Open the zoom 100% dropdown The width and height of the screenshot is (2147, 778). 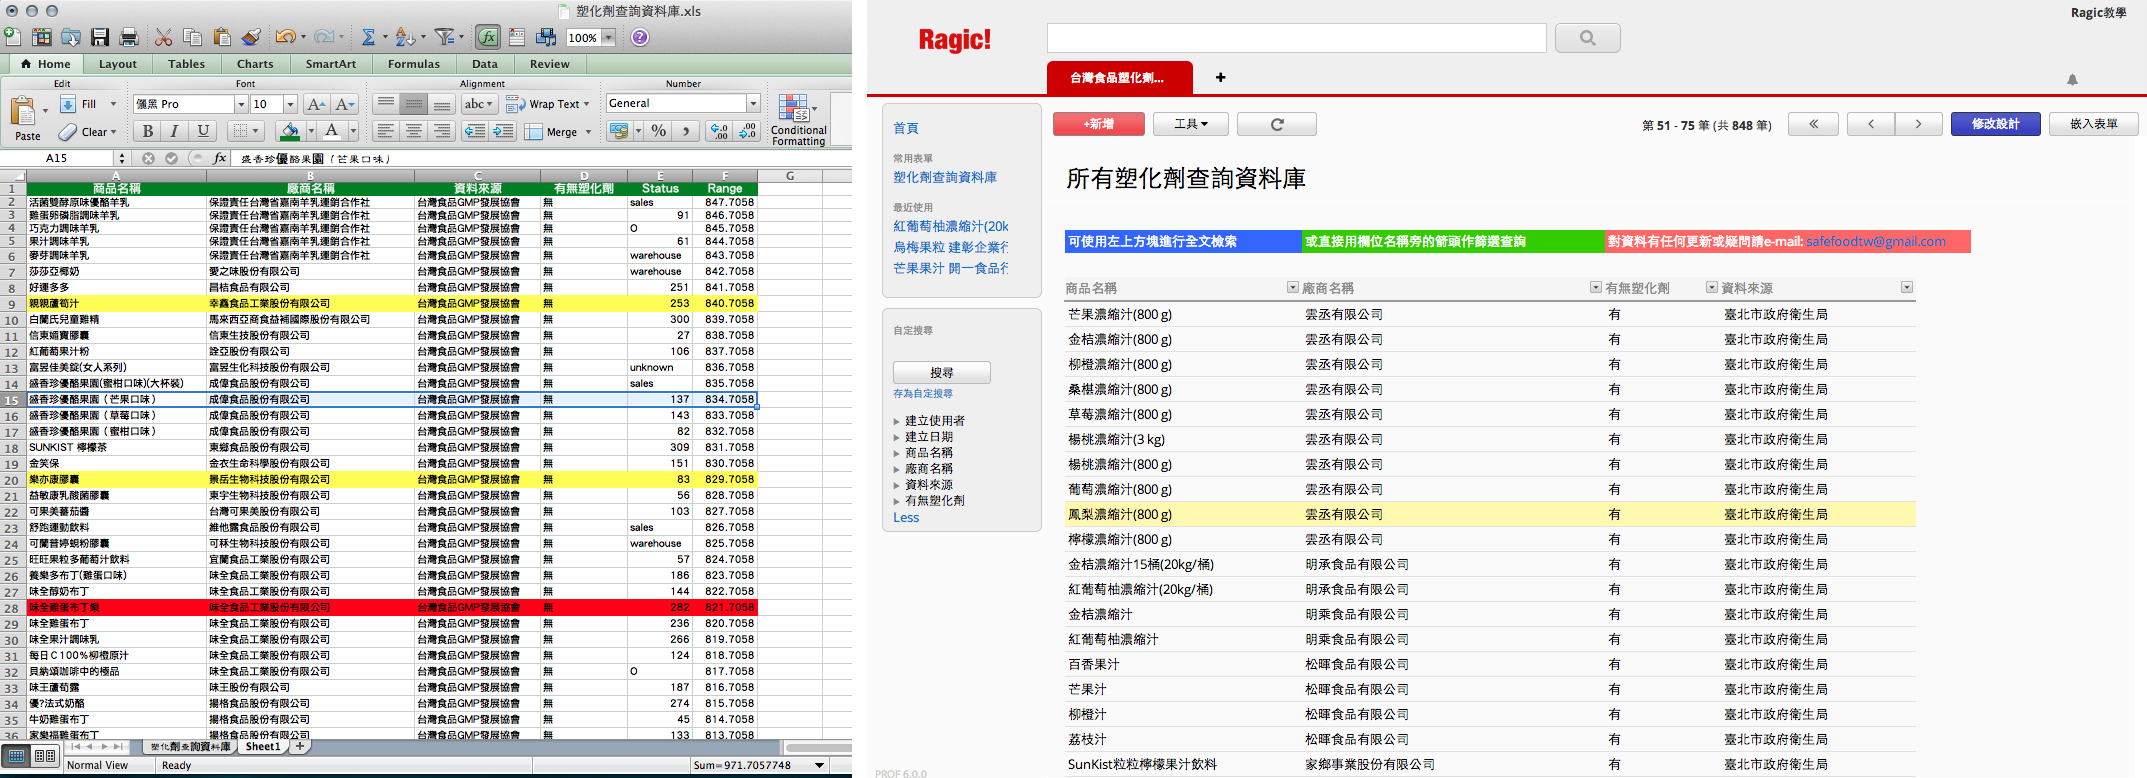point(606,38)
